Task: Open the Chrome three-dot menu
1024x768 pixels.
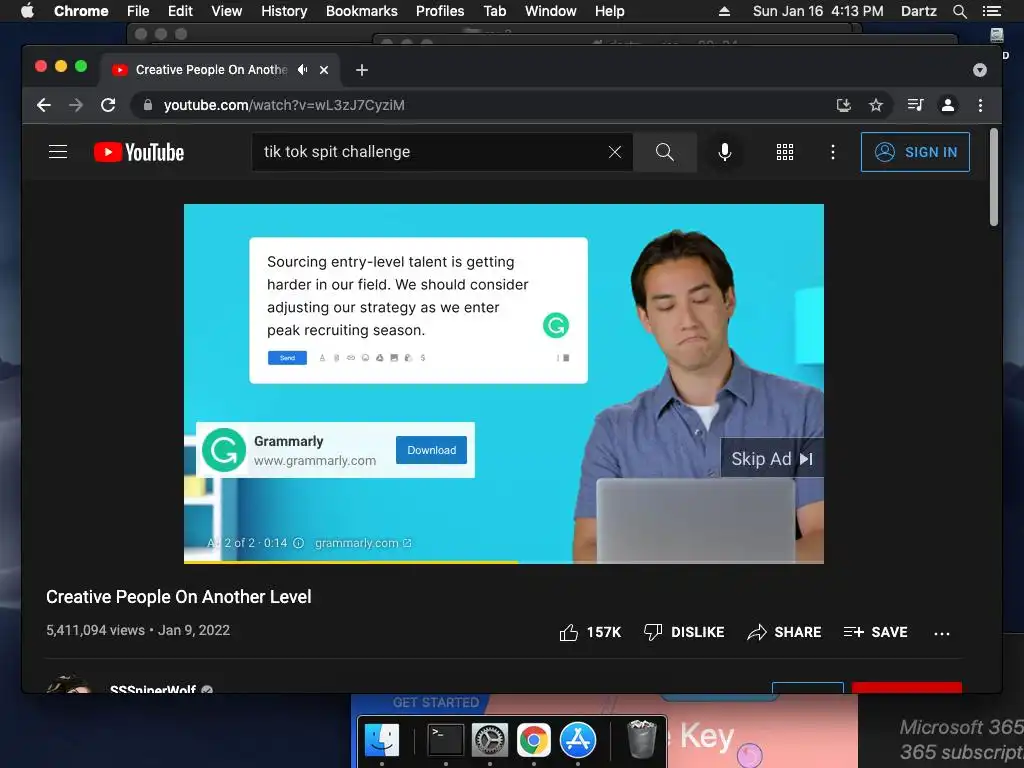Action: click(980, 105)
